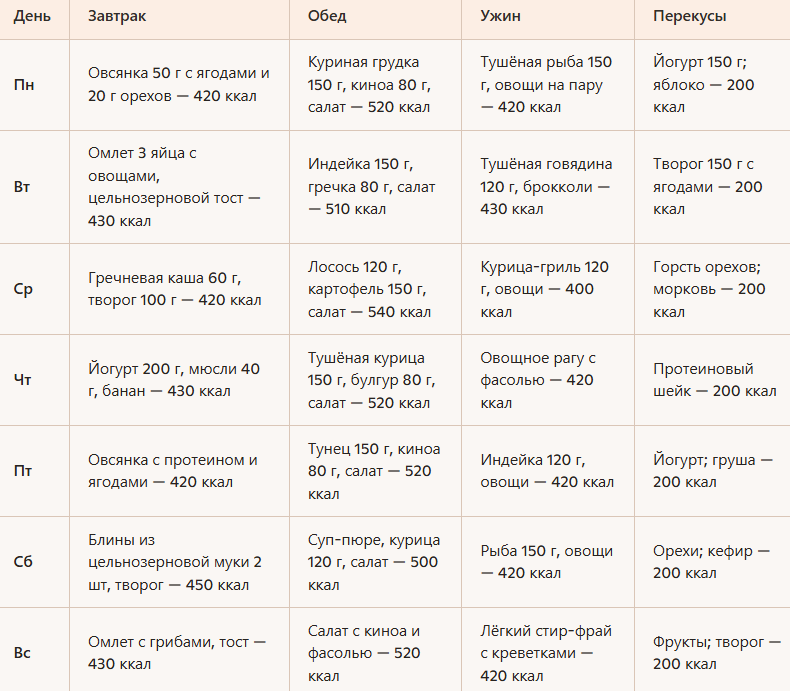This screenshot has width=790, height=691.
Task: Click the Блины из цельнозерновой муки cell
Action: 179,562
